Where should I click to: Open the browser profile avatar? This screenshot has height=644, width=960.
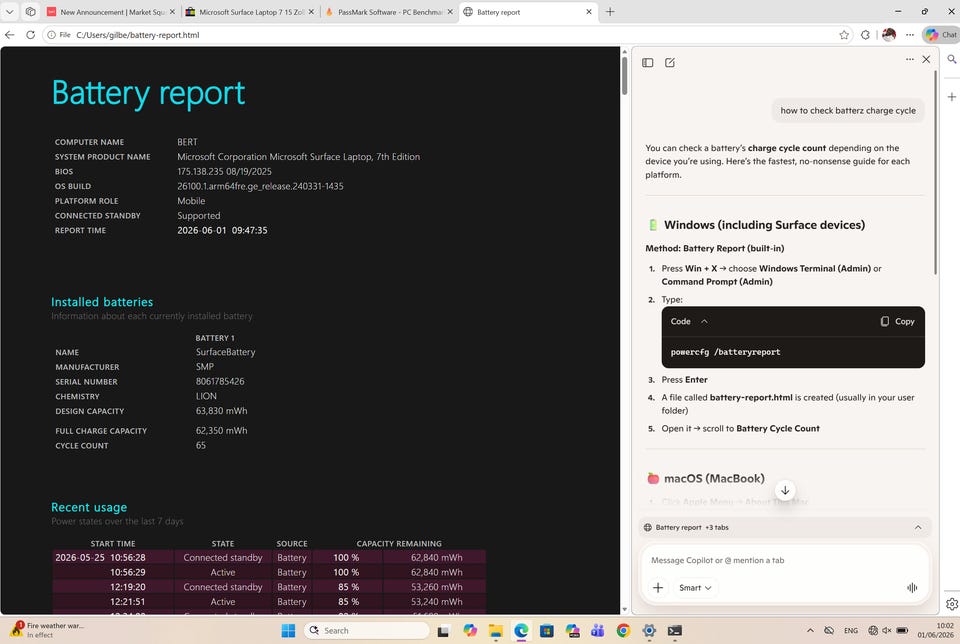pyautogui.click(x=889, y=35)
